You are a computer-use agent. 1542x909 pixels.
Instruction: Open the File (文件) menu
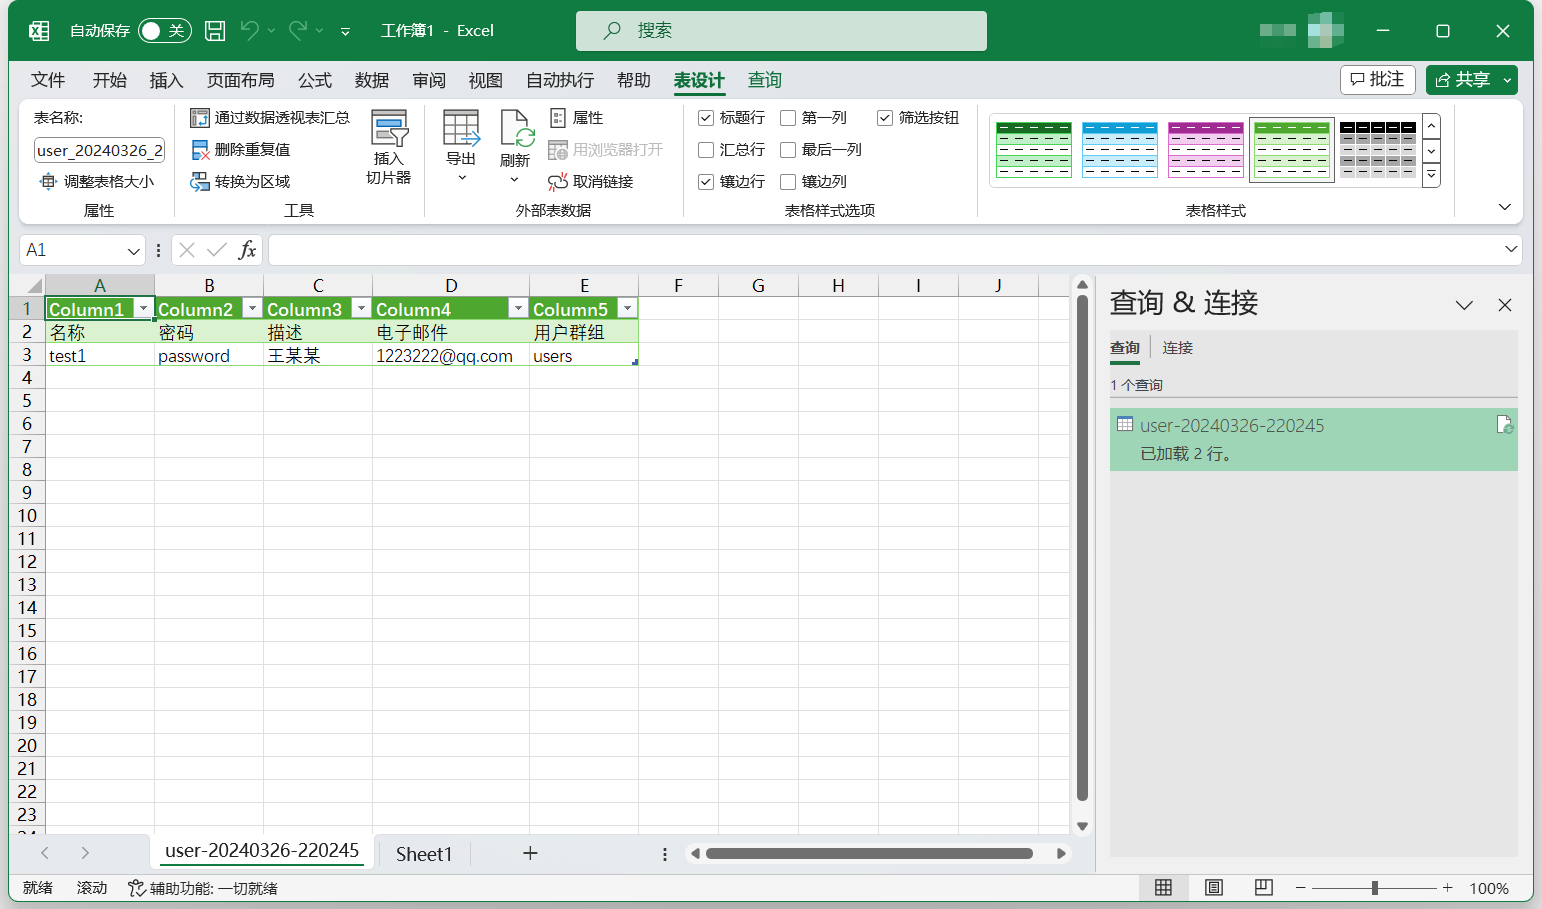[48, 80]
